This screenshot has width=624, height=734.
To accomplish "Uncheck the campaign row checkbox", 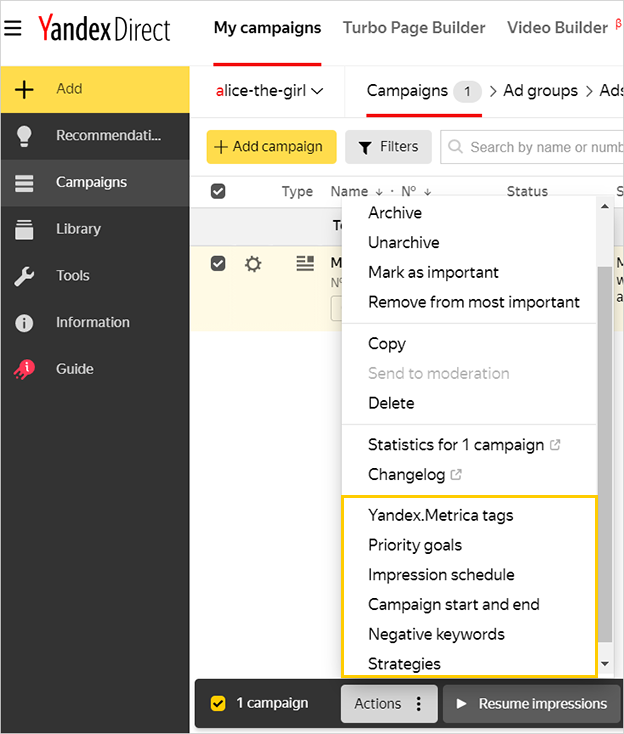I will [x=218, y=263].
